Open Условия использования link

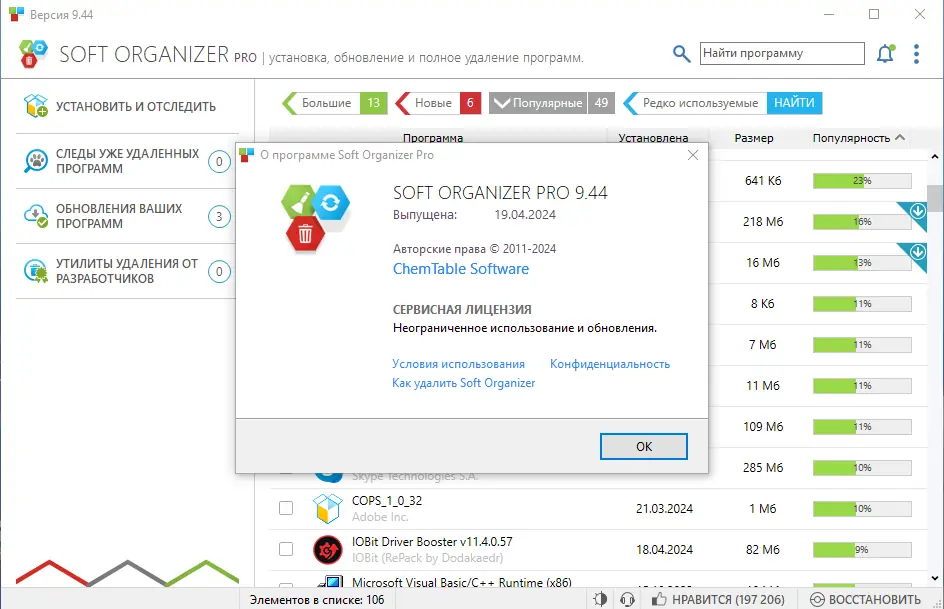click(x=458, y=364)
